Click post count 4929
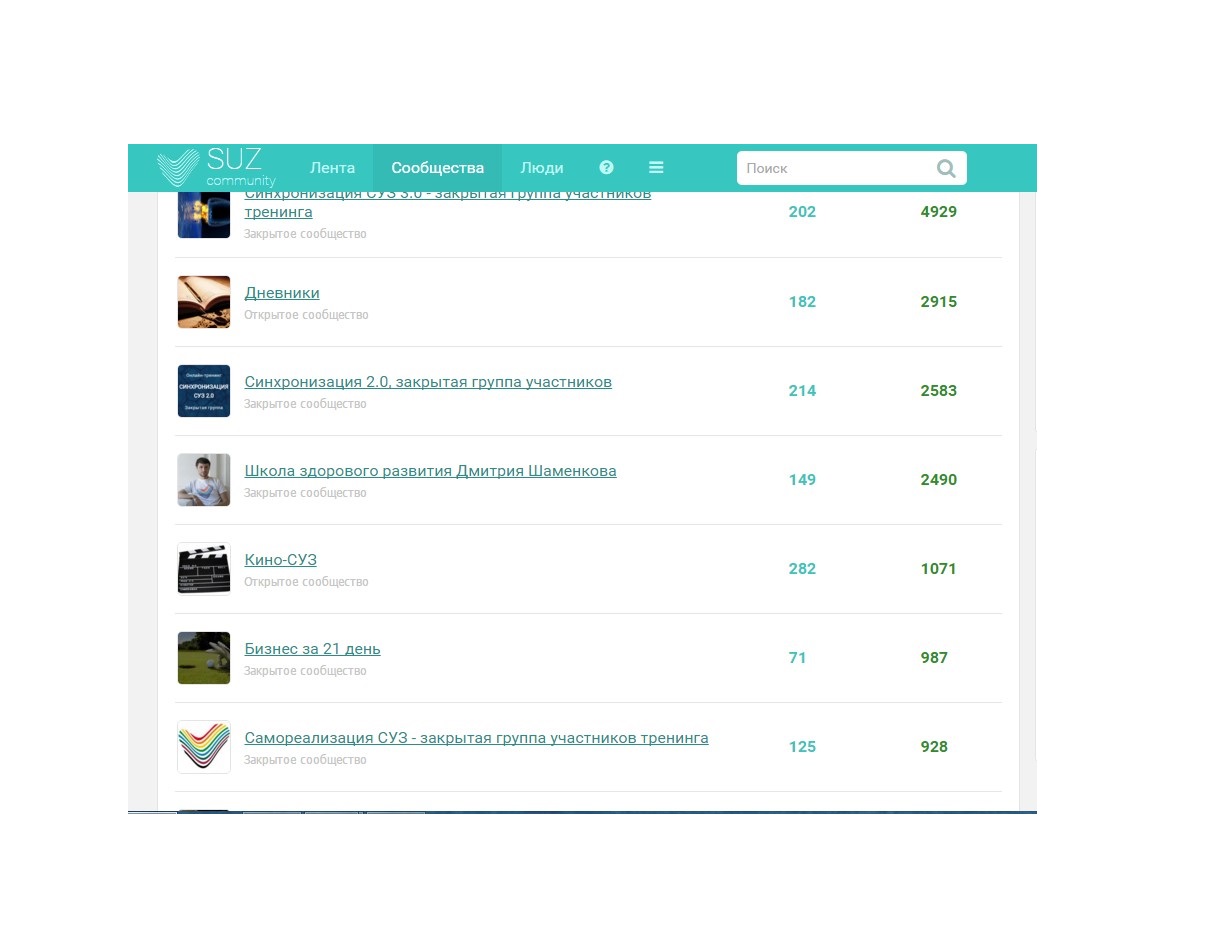The height and width of the screenshot is (952, 1220). click(x=939, y=212)
